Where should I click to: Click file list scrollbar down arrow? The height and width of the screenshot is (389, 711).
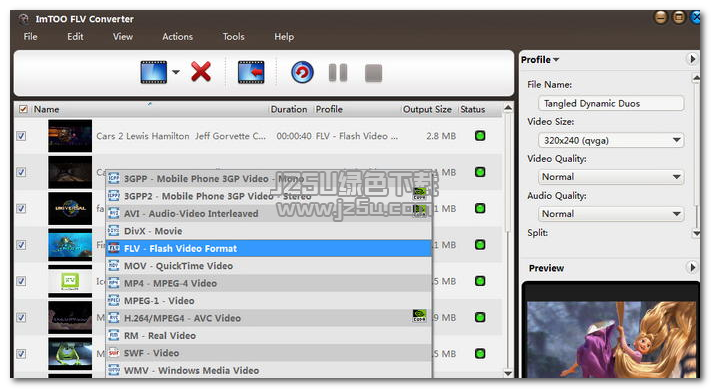[x=508, y=373]
